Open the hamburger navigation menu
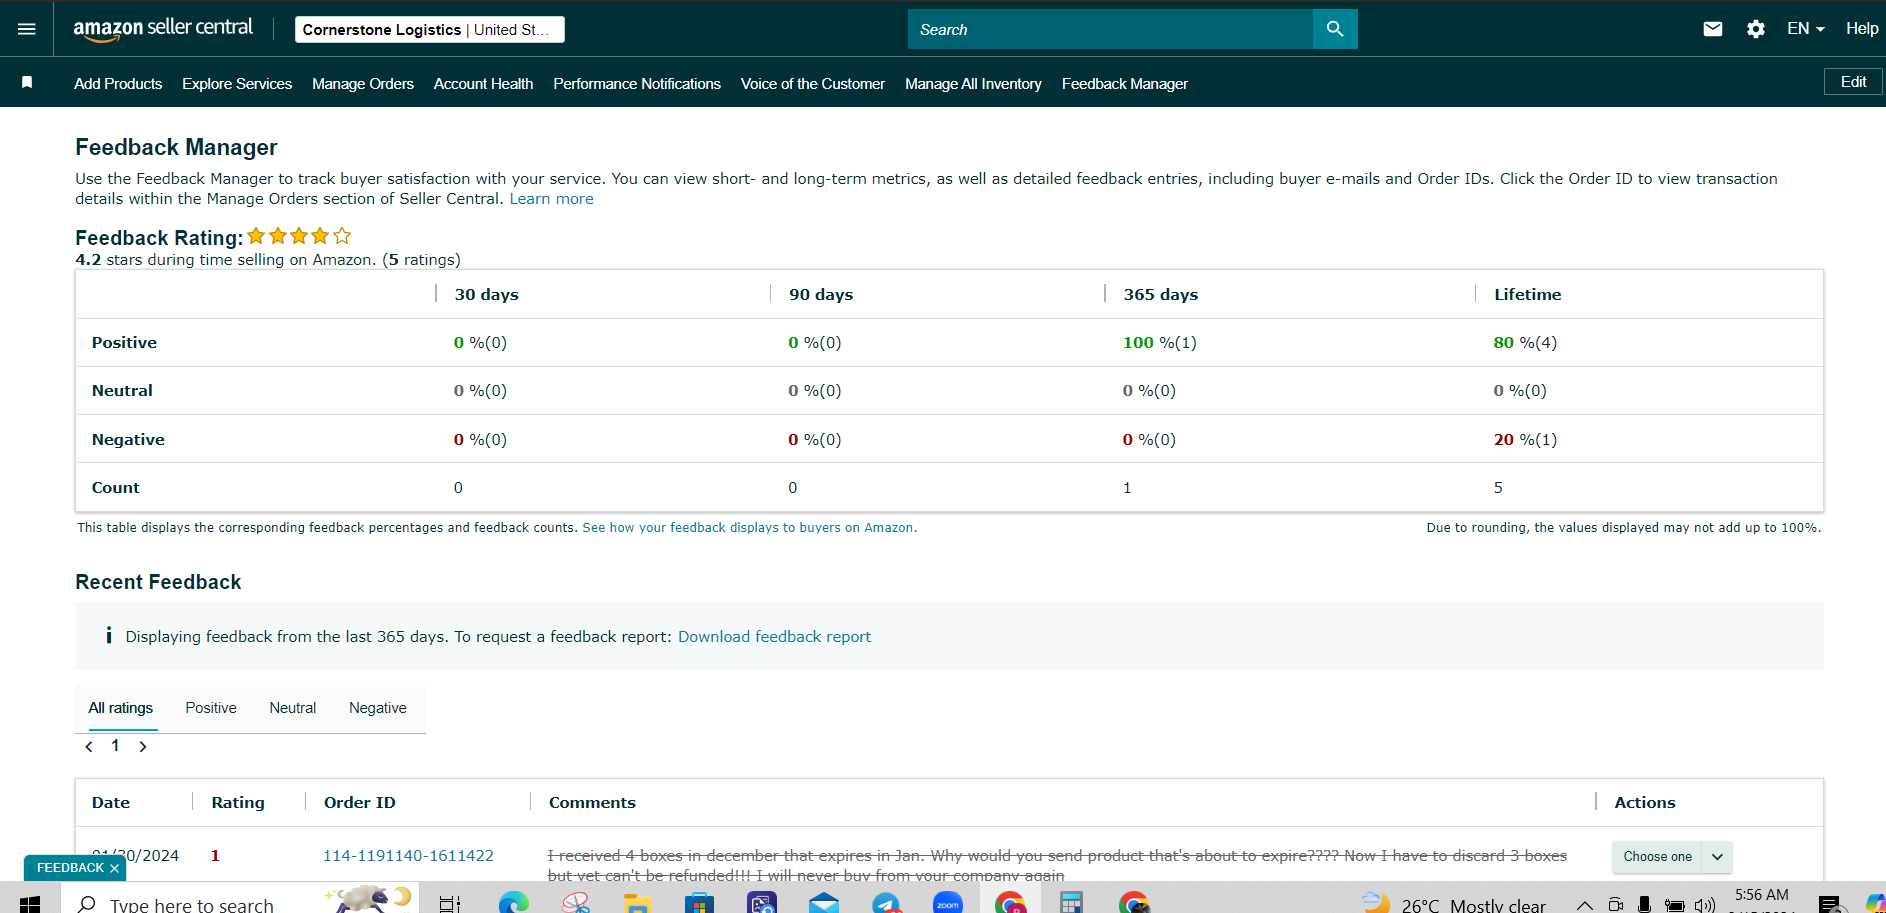1886x913 pixels. click(27, 29)
